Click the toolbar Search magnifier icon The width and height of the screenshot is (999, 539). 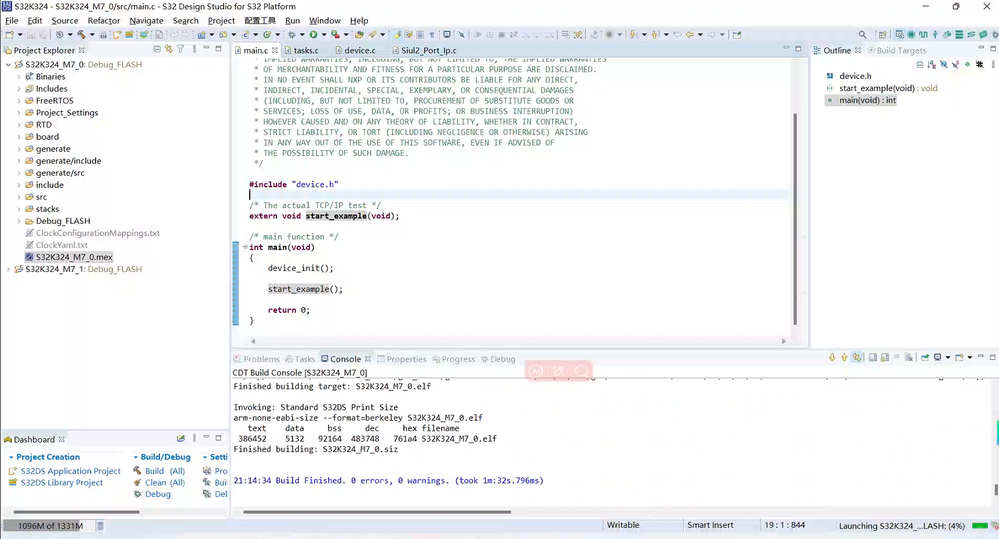click(862, 34)
